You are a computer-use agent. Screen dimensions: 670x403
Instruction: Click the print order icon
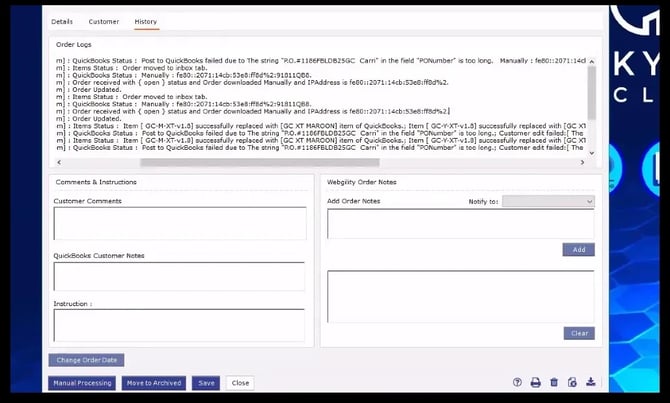[535, 382]
